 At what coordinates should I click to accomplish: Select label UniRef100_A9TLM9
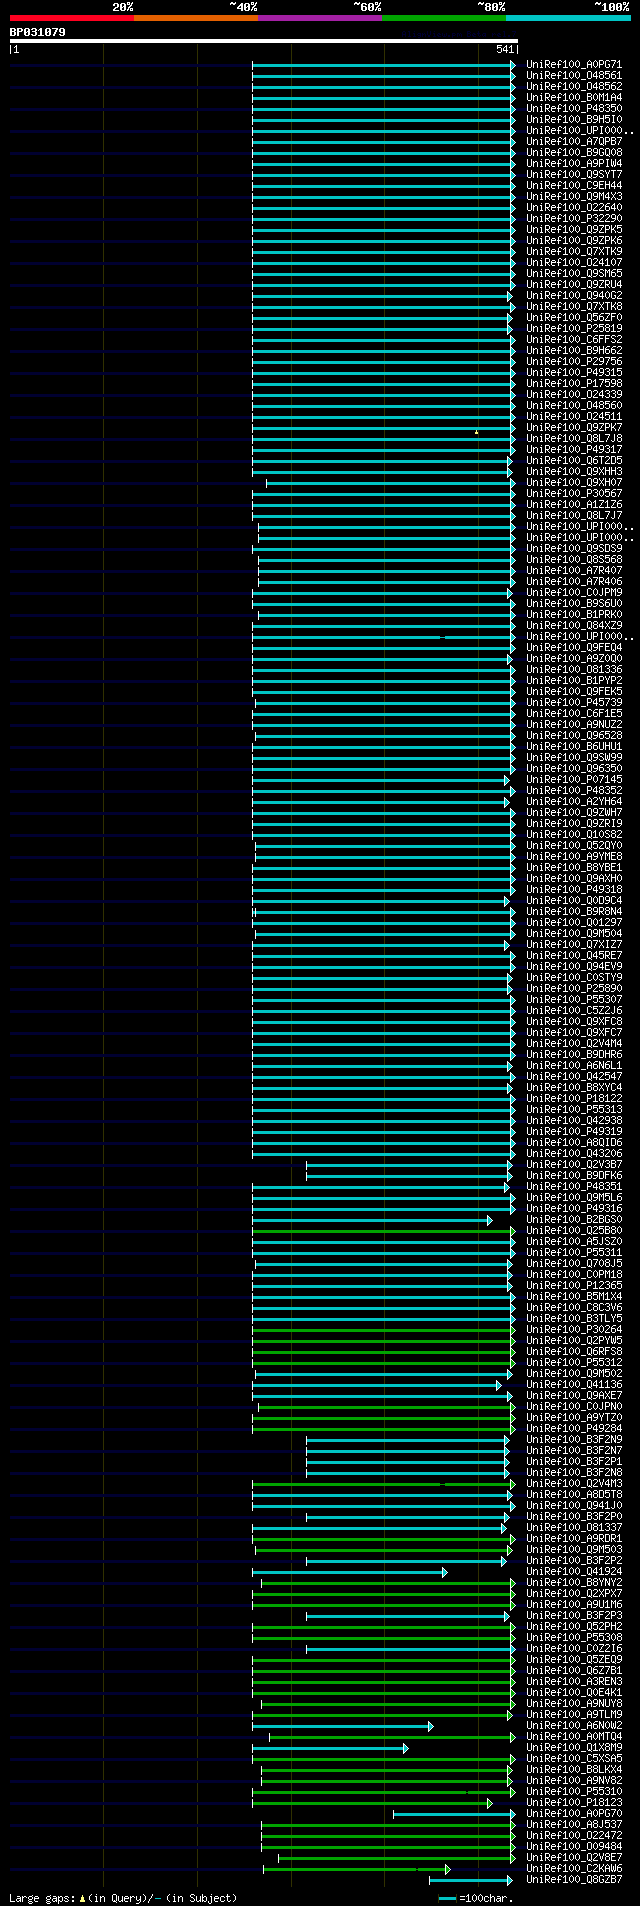tap(574, 1715)
